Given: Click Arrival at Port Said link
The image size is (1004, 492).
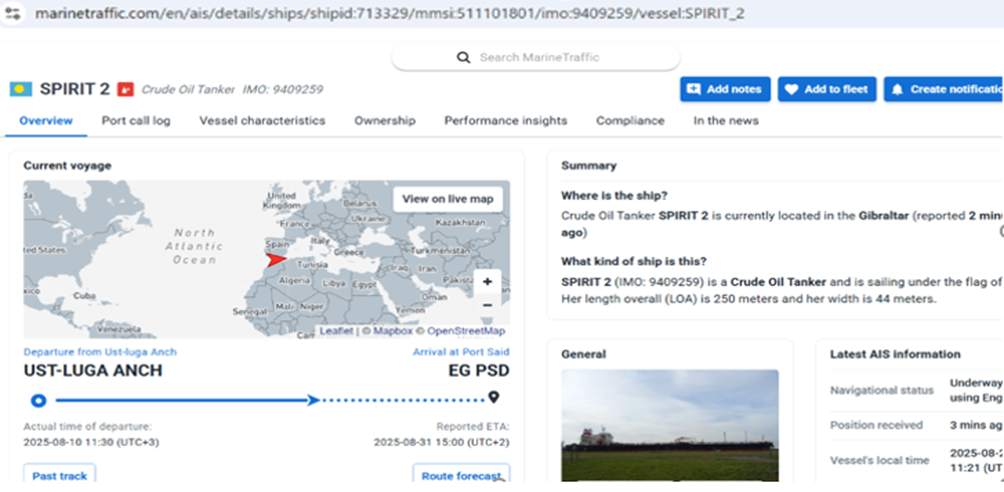Looking at the screenshot, I should pos(461,352).
